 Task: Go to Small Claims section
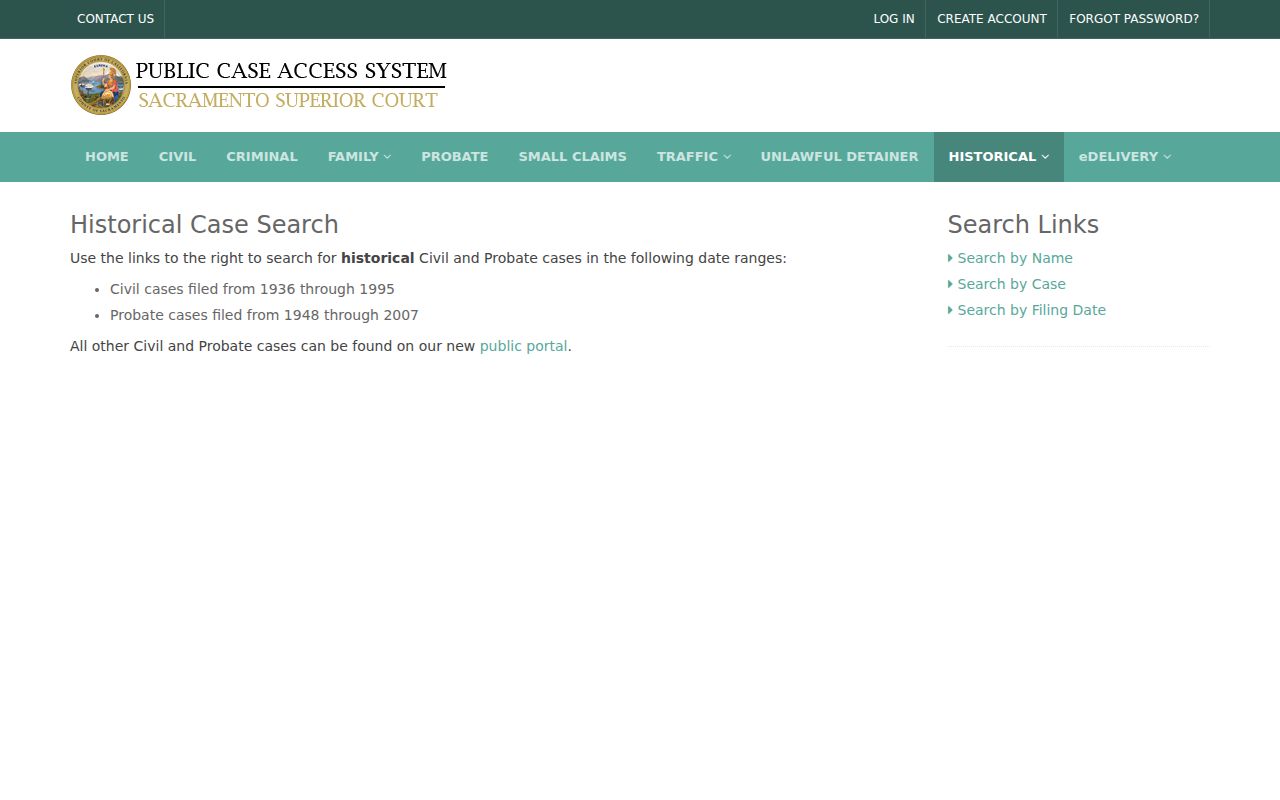tap(572, 157)
